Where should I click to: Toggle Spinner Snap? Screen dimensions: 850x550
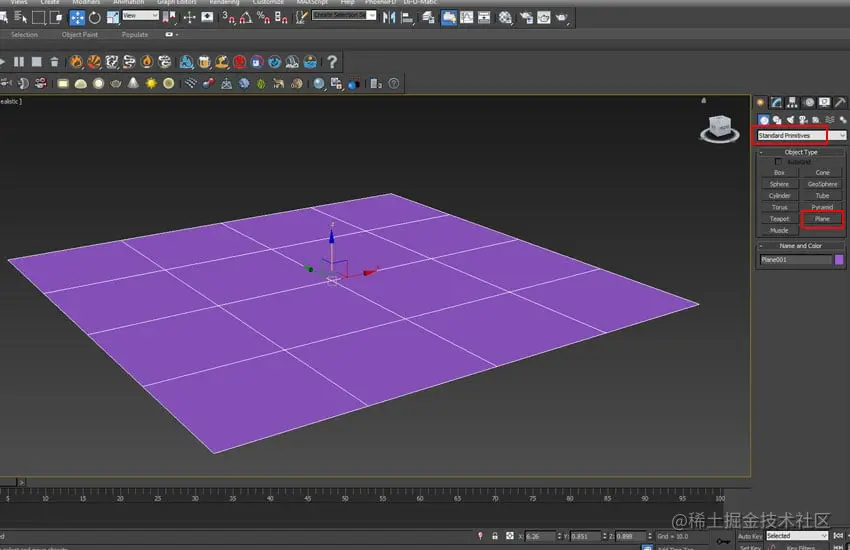tap(281, 17)
